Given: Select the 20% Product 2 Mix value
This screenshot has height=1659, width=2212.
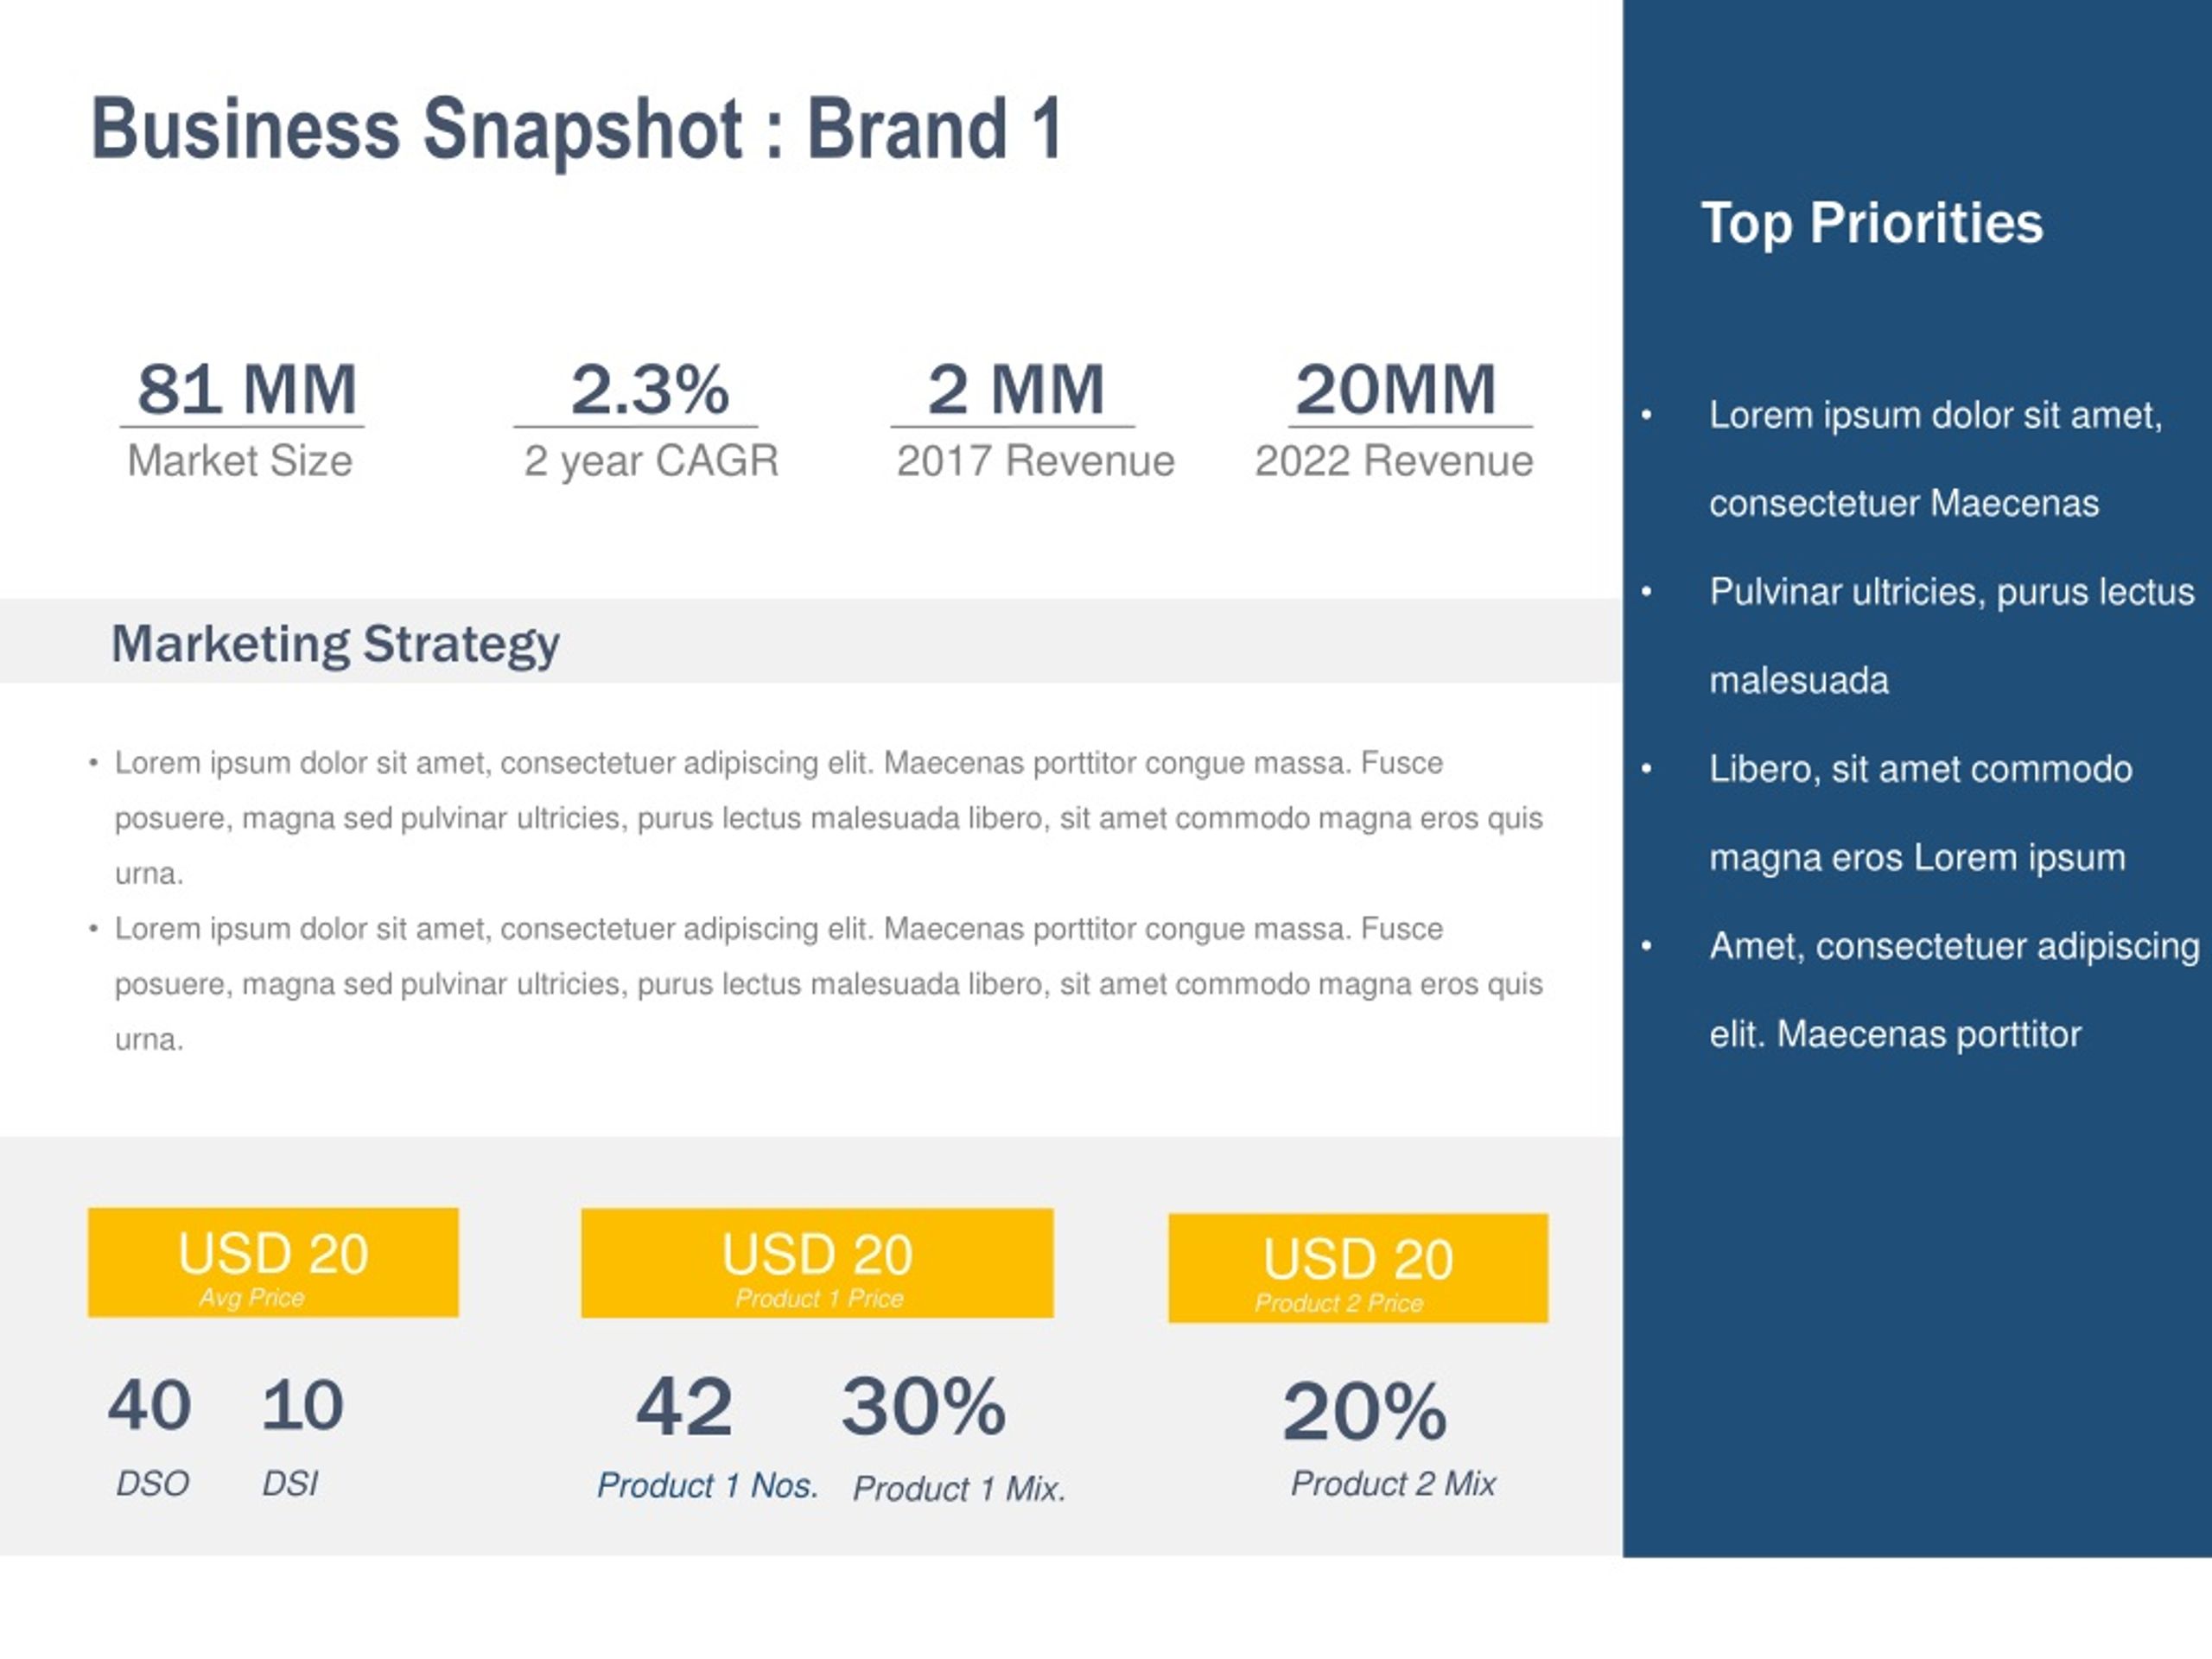Looking at the screenshot, I should click(1364, 1411).
